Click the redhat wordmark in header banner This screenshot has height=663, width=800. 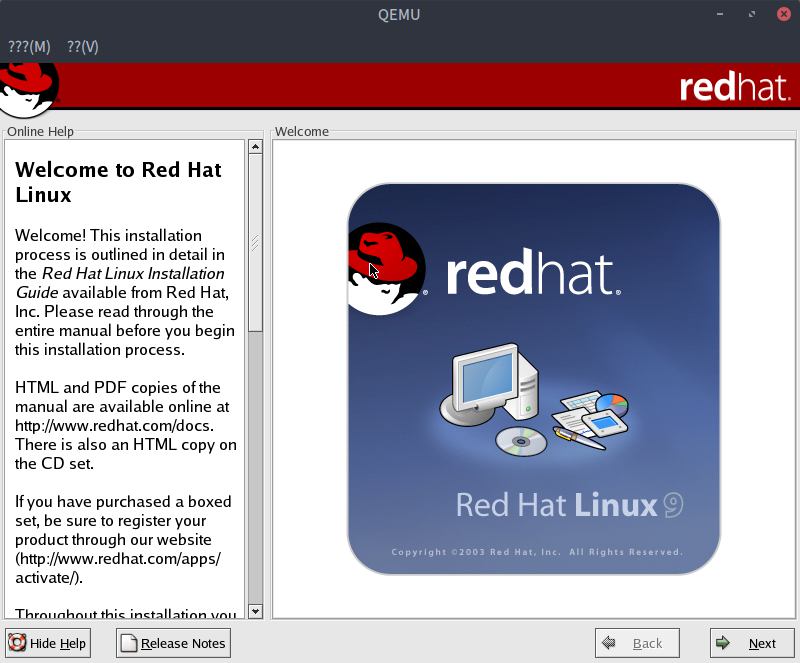(x=734, y=88)
